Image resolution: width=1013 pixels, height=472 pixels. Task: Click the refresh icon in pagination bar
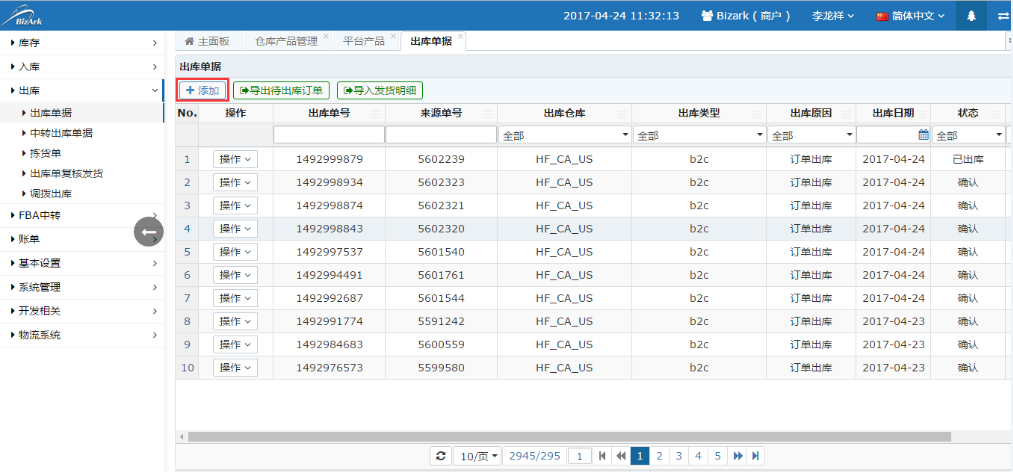click(x=441, y=456)
